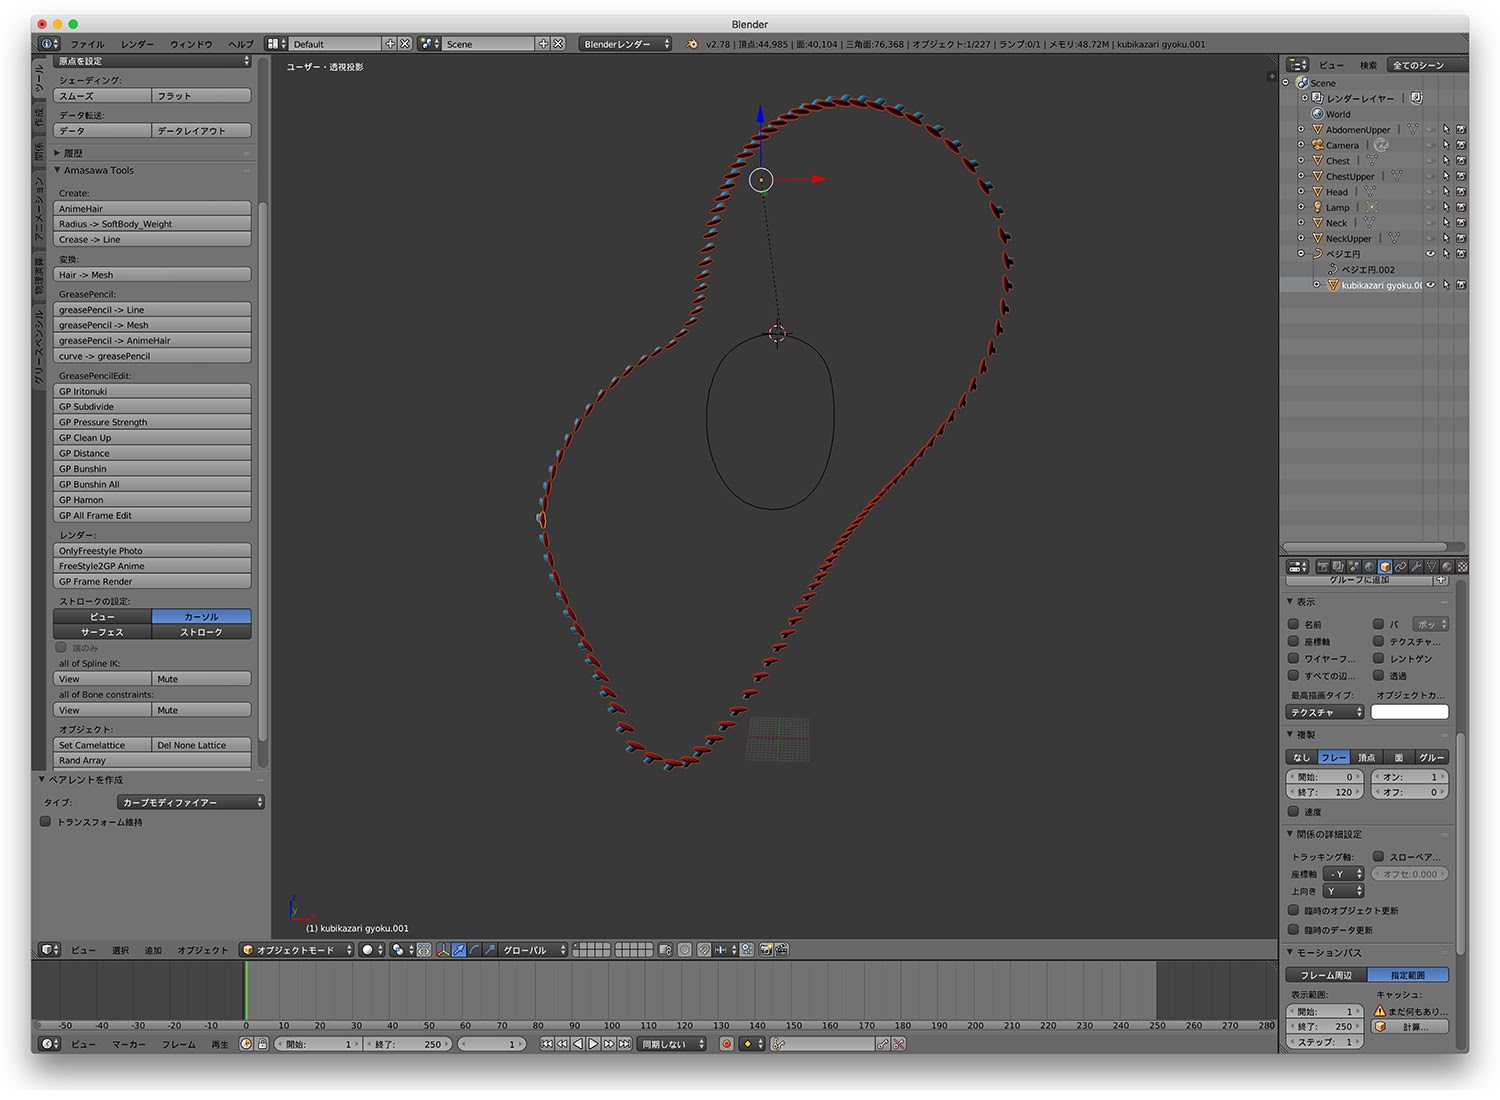Viewport: 1500px width, 1100px height.
Task: Open the カーブモディファイアー parent type dropdown
Action: tap(190, 802)
